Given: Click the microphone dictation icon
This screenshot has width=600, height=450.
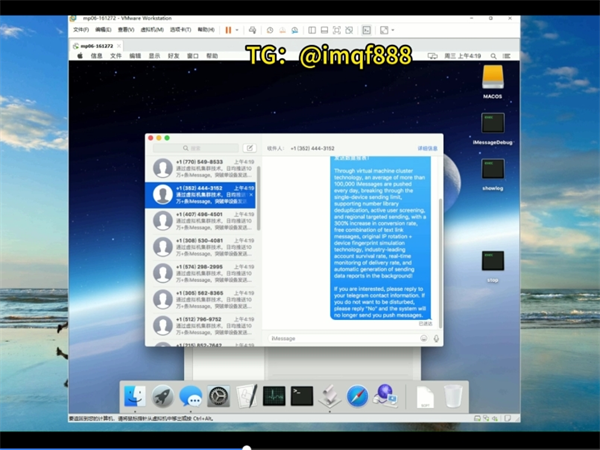Looking at the screenshot, I should [436, 338].
